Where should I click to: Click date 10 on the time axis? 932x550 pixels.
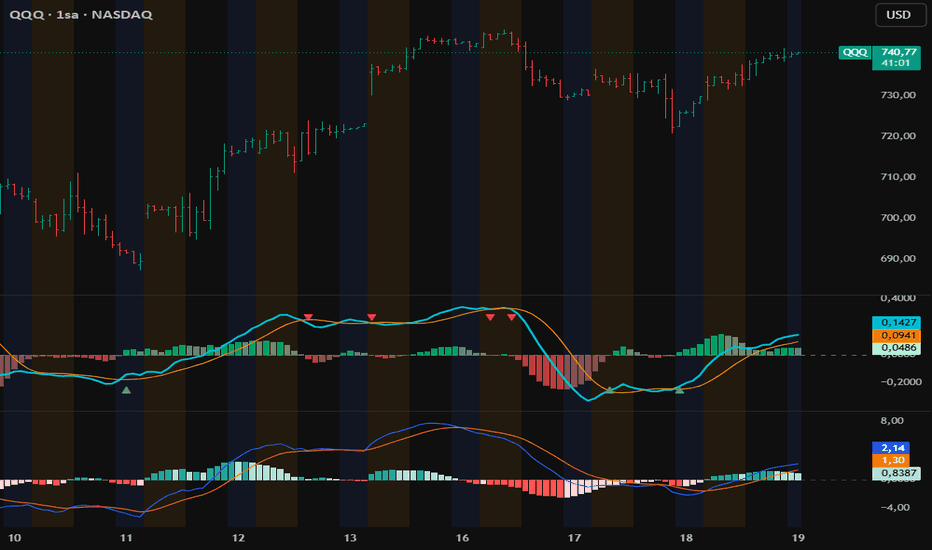pyautogui.click(x=14, y=538)
